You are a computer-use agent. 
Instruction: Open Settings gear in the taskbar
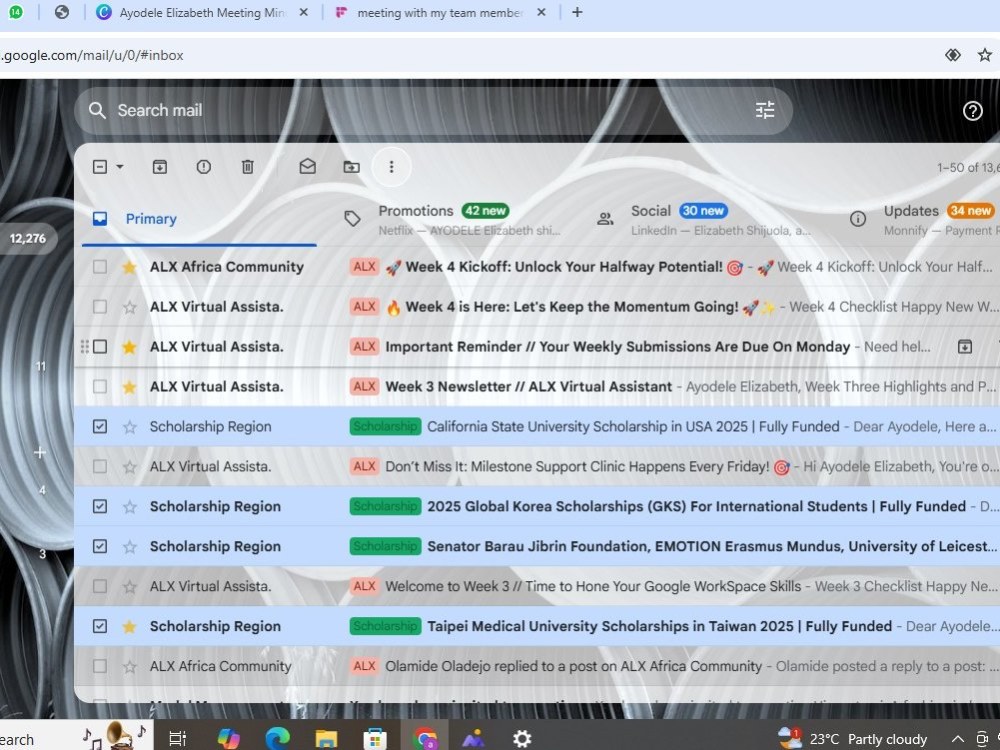coord(522,739)
